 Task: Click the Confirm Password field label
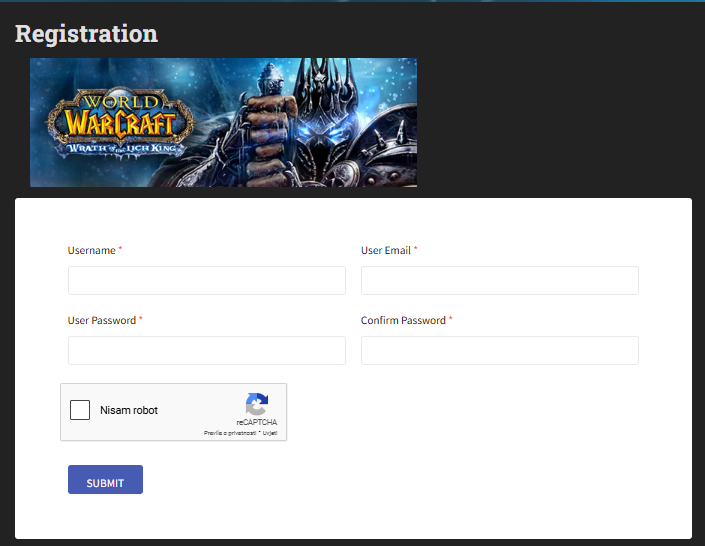[403, 321]
